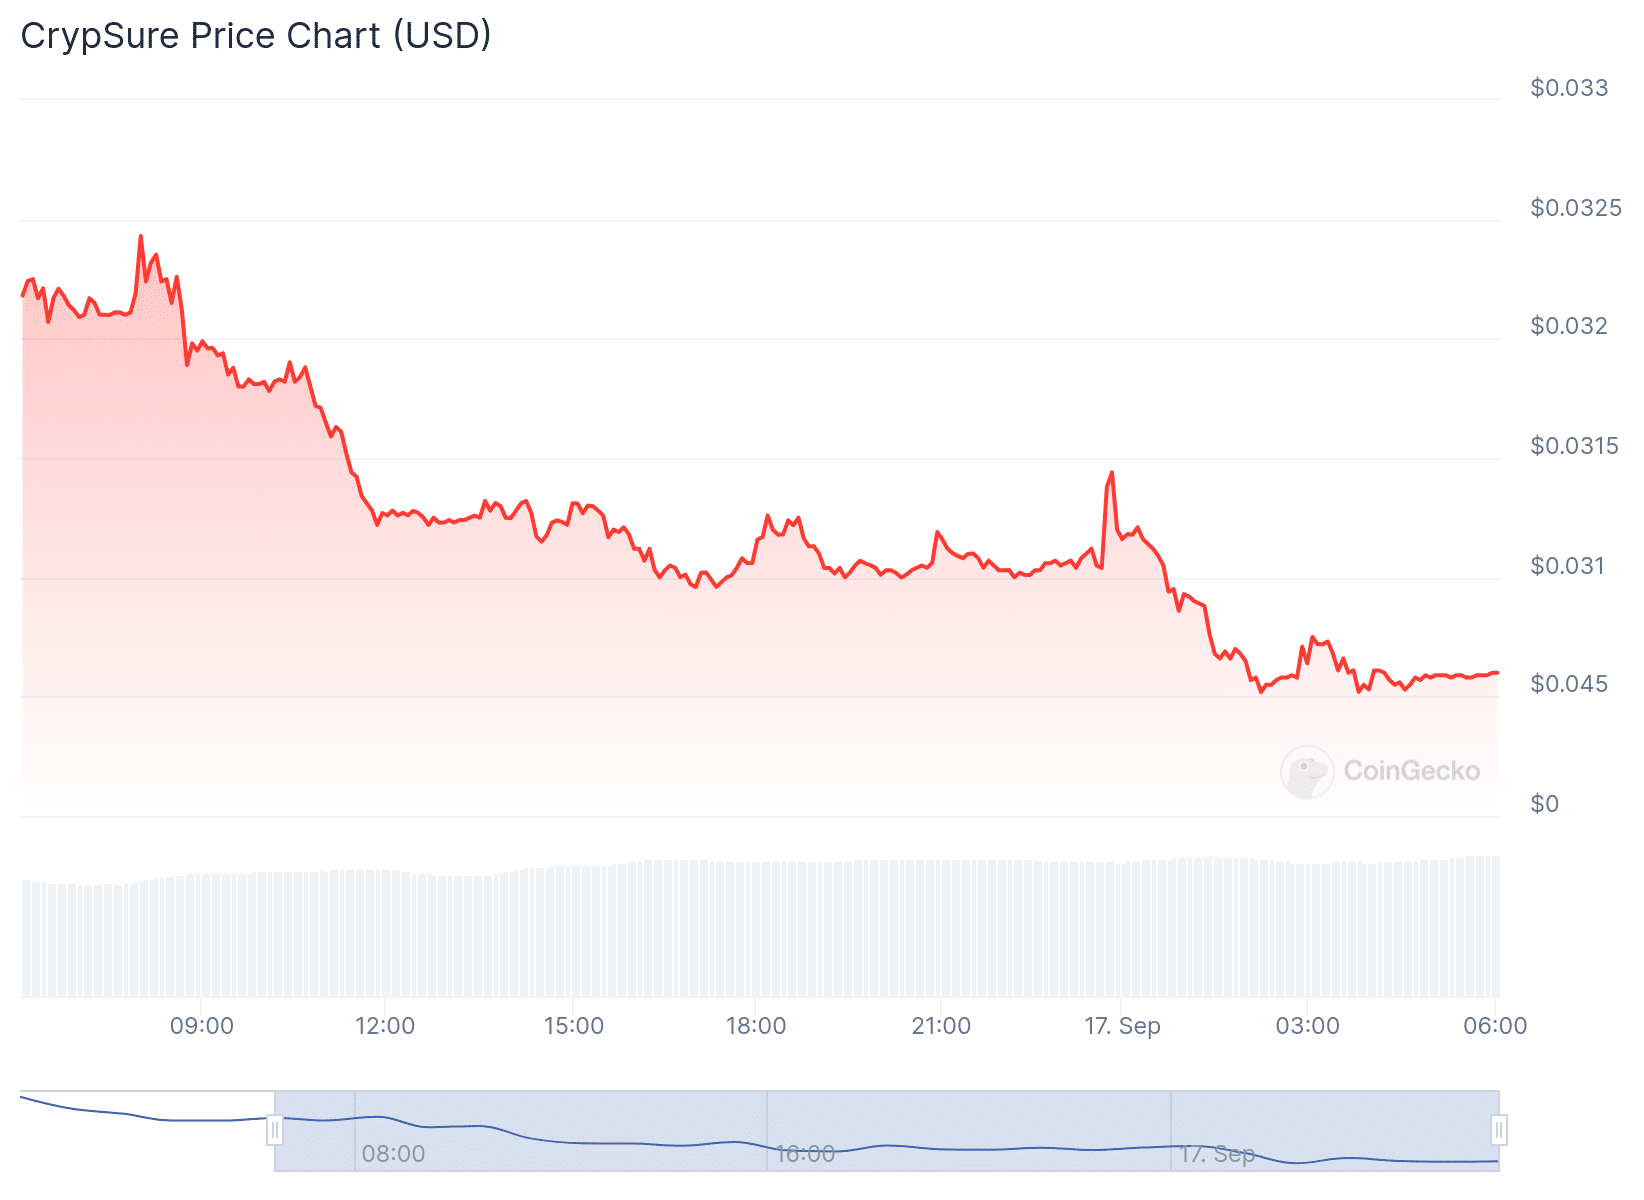Select the 06:00 time axis label

click(1495, 1026)
